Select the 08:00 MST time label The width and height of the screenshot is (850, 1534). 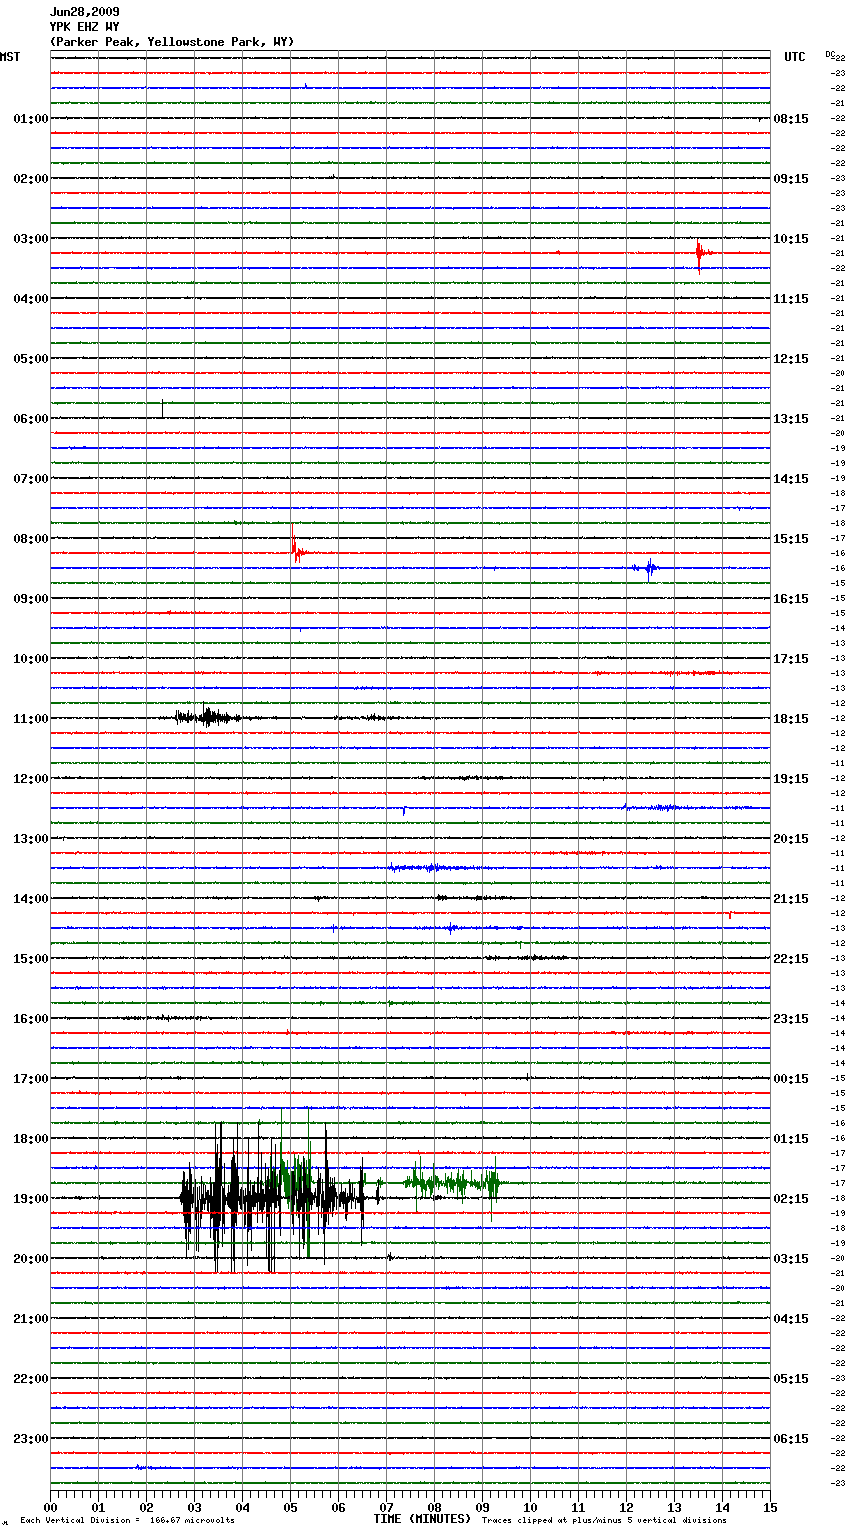click(x=30, y=539)
